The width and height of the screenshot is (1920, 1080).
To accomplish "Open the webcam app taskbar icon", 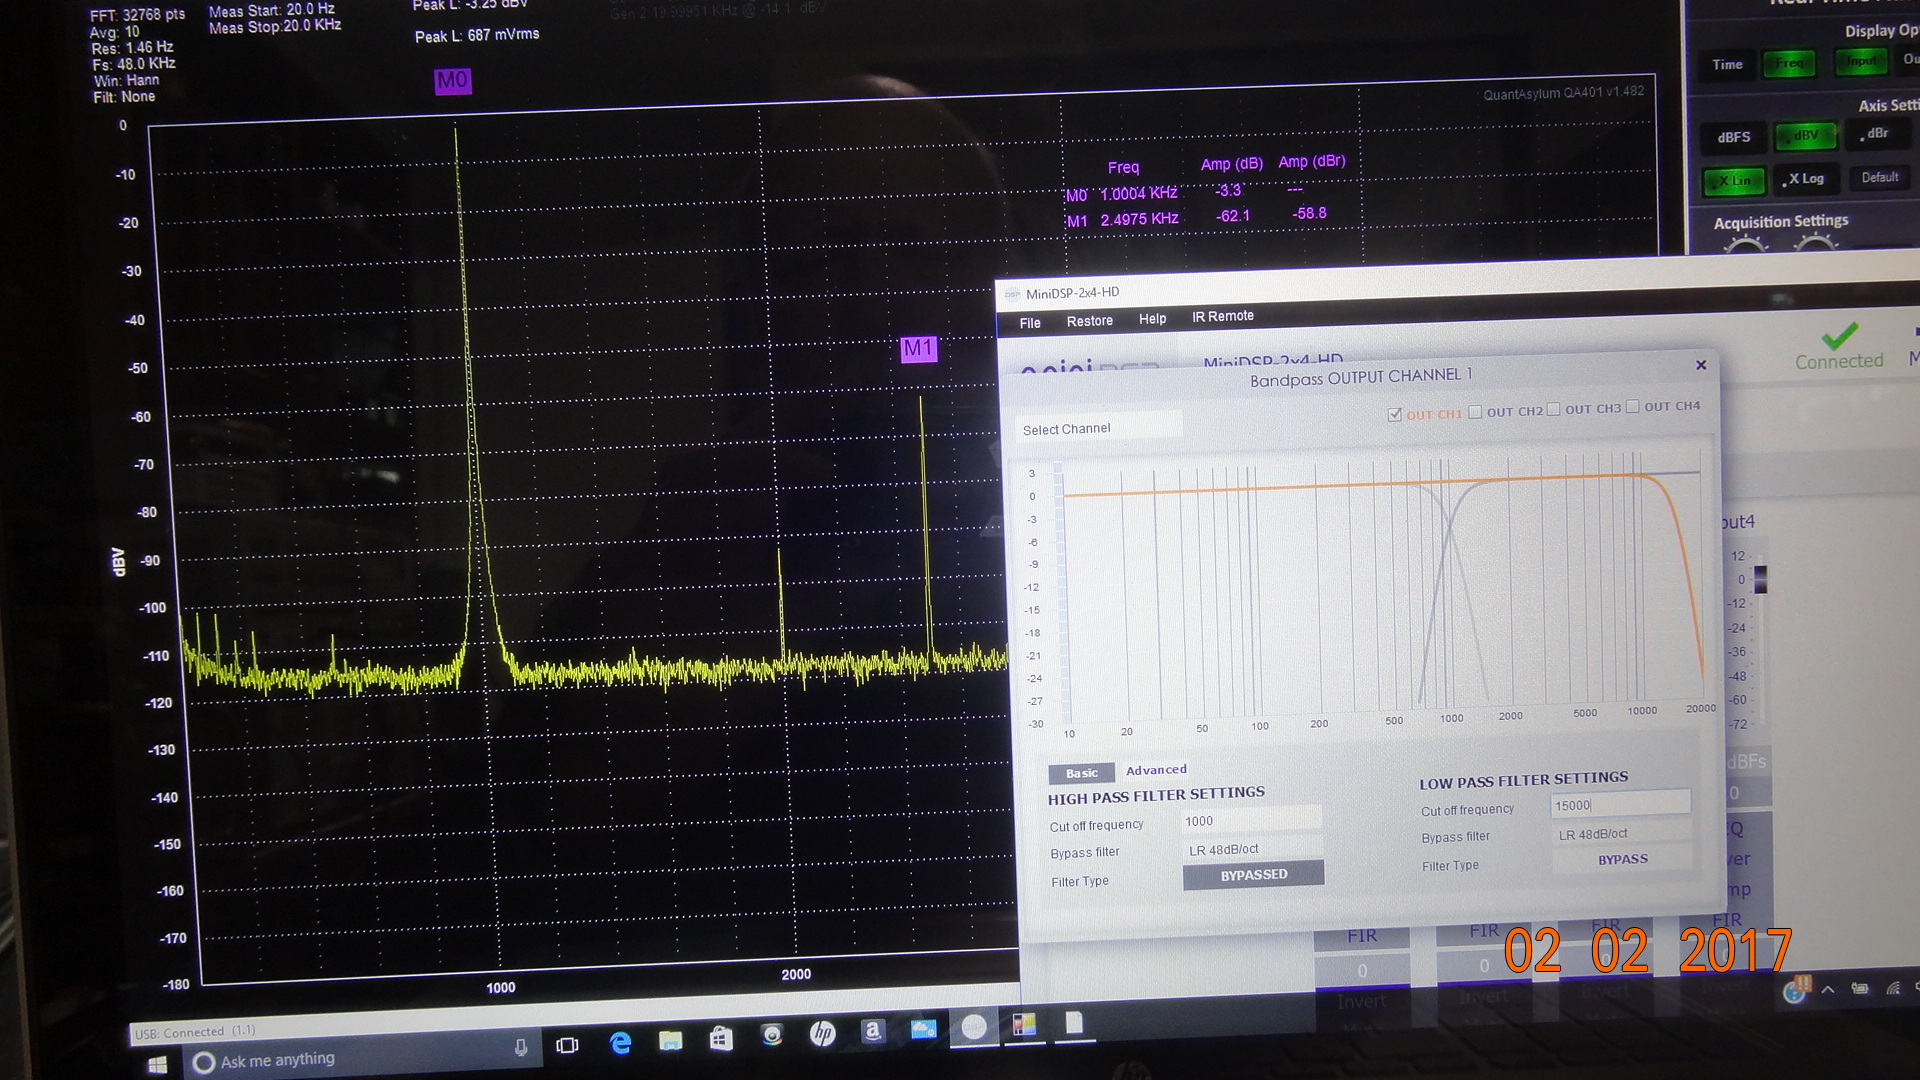I will coord(772,1035).
